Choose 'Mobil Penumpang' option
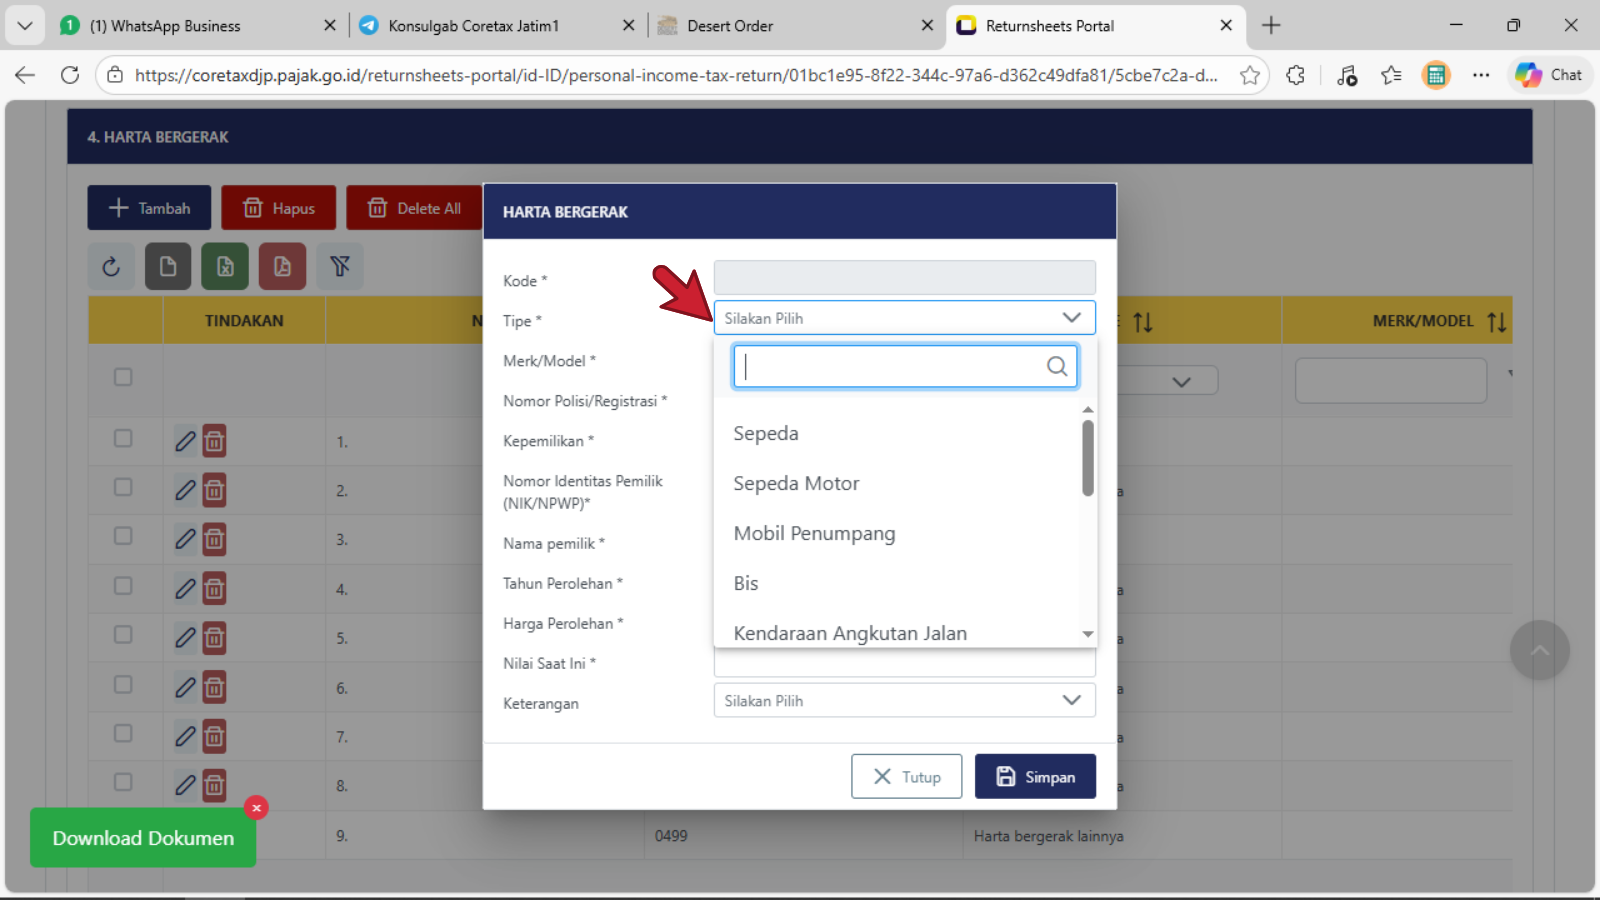1600x900 pixels. (814, 534)
